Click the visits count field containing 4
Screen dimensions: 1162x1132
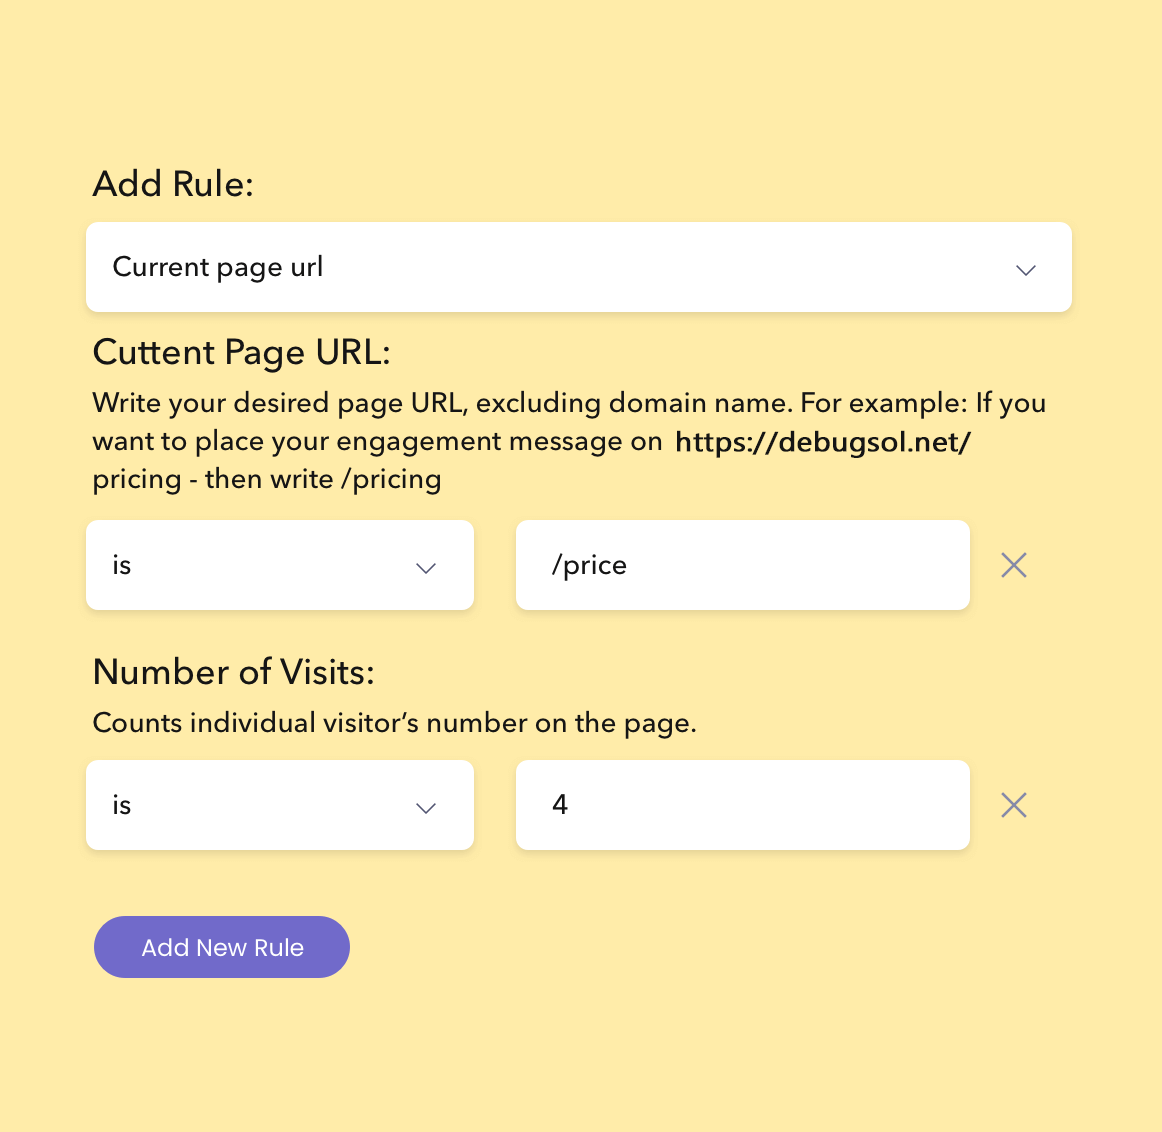(742, 805)
